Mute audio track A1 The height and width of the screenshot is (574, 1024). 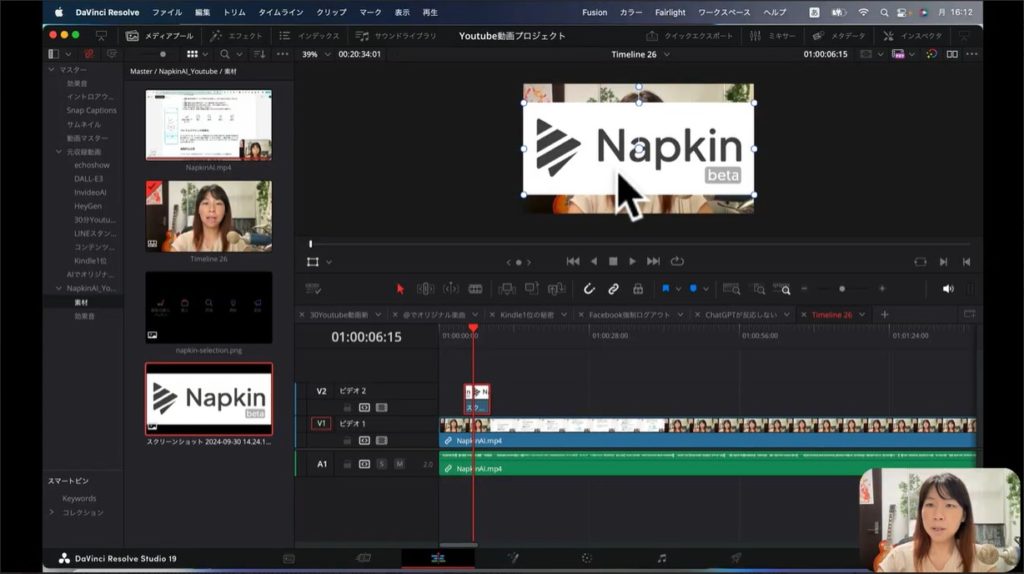399,464
